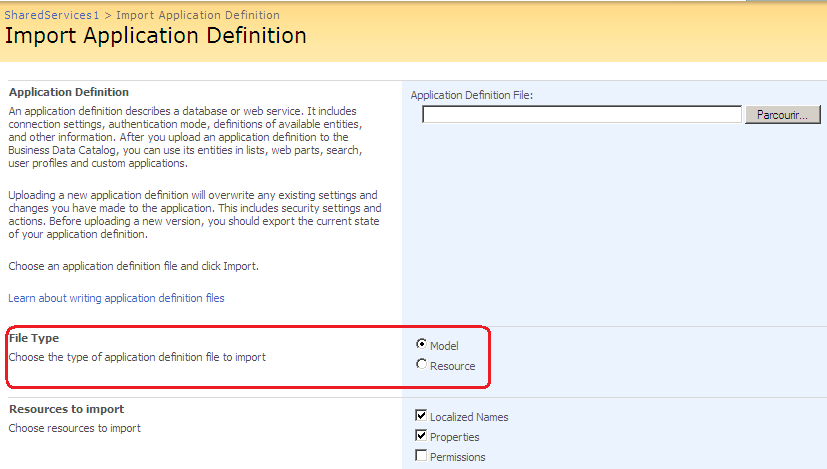Toggle the Properties checkbox

[421, 436]
